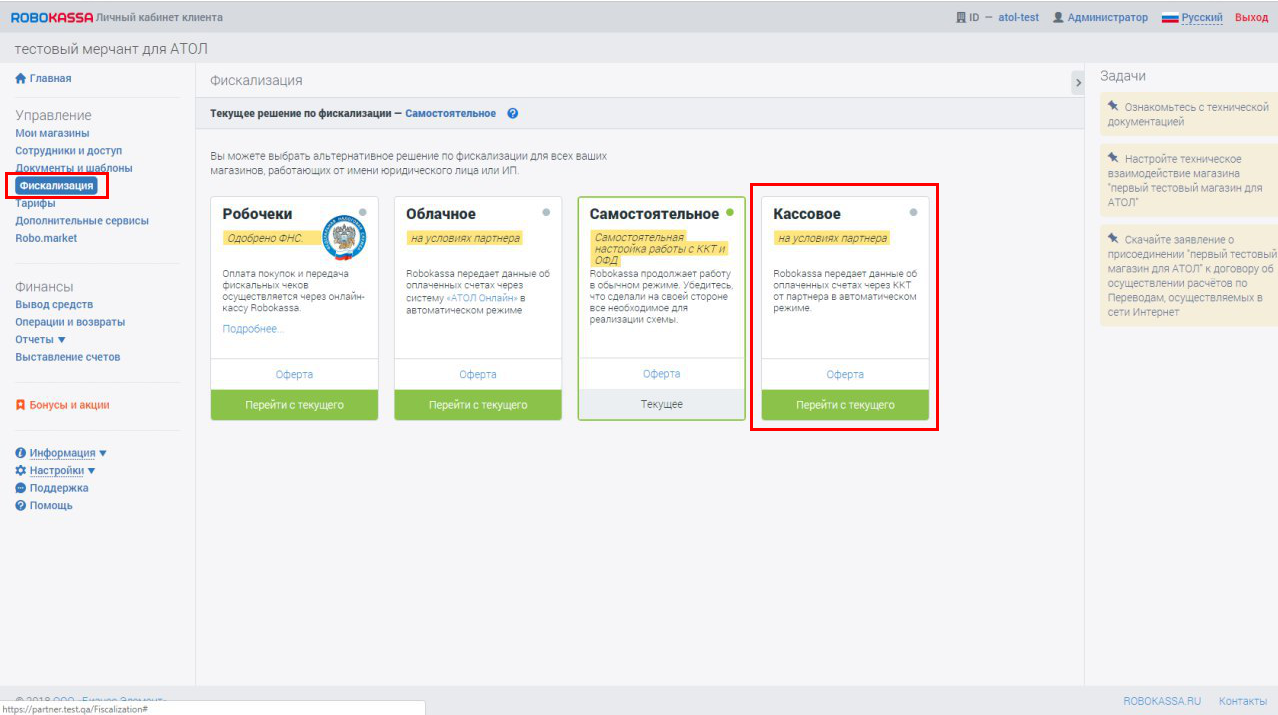Screen dimensions: 1278x715
Task: Click the Информация info icon
Action: point(20,453)
